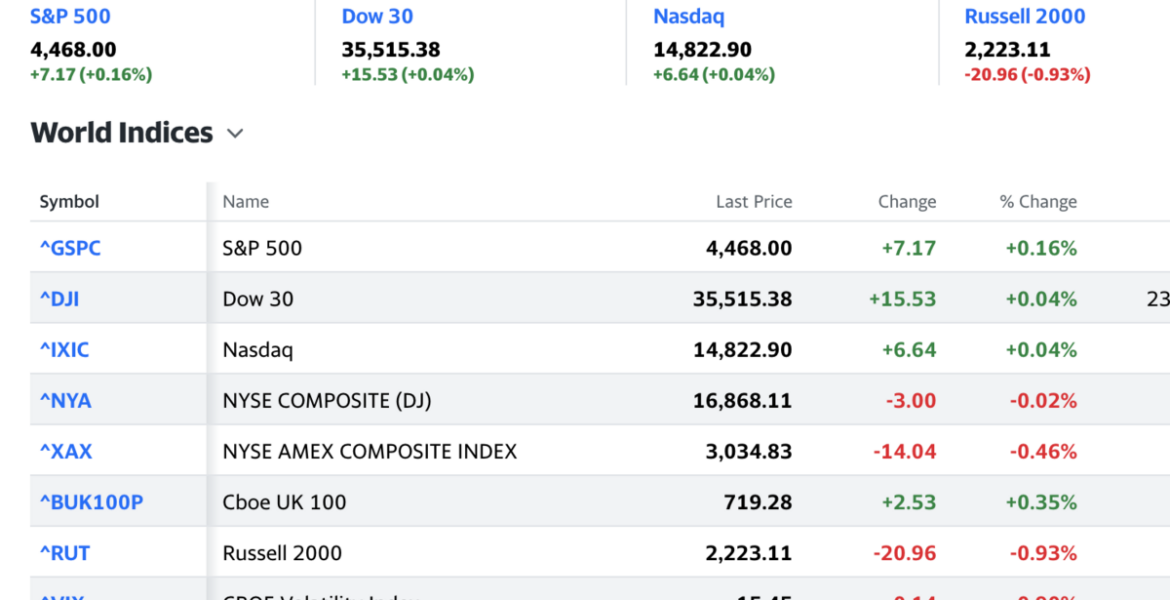Image resolution: width=1170 pixels, height=600 pixels.
Task: Expand the World Indices dropdown chevron
Action: point(235,134)
